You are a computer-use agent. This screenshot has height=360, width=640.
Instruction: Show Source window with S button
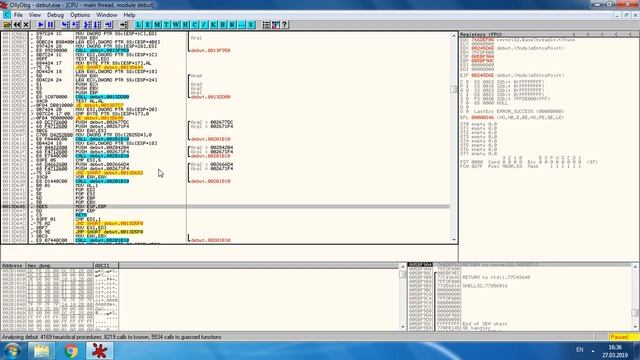click(x=251, y=25)
